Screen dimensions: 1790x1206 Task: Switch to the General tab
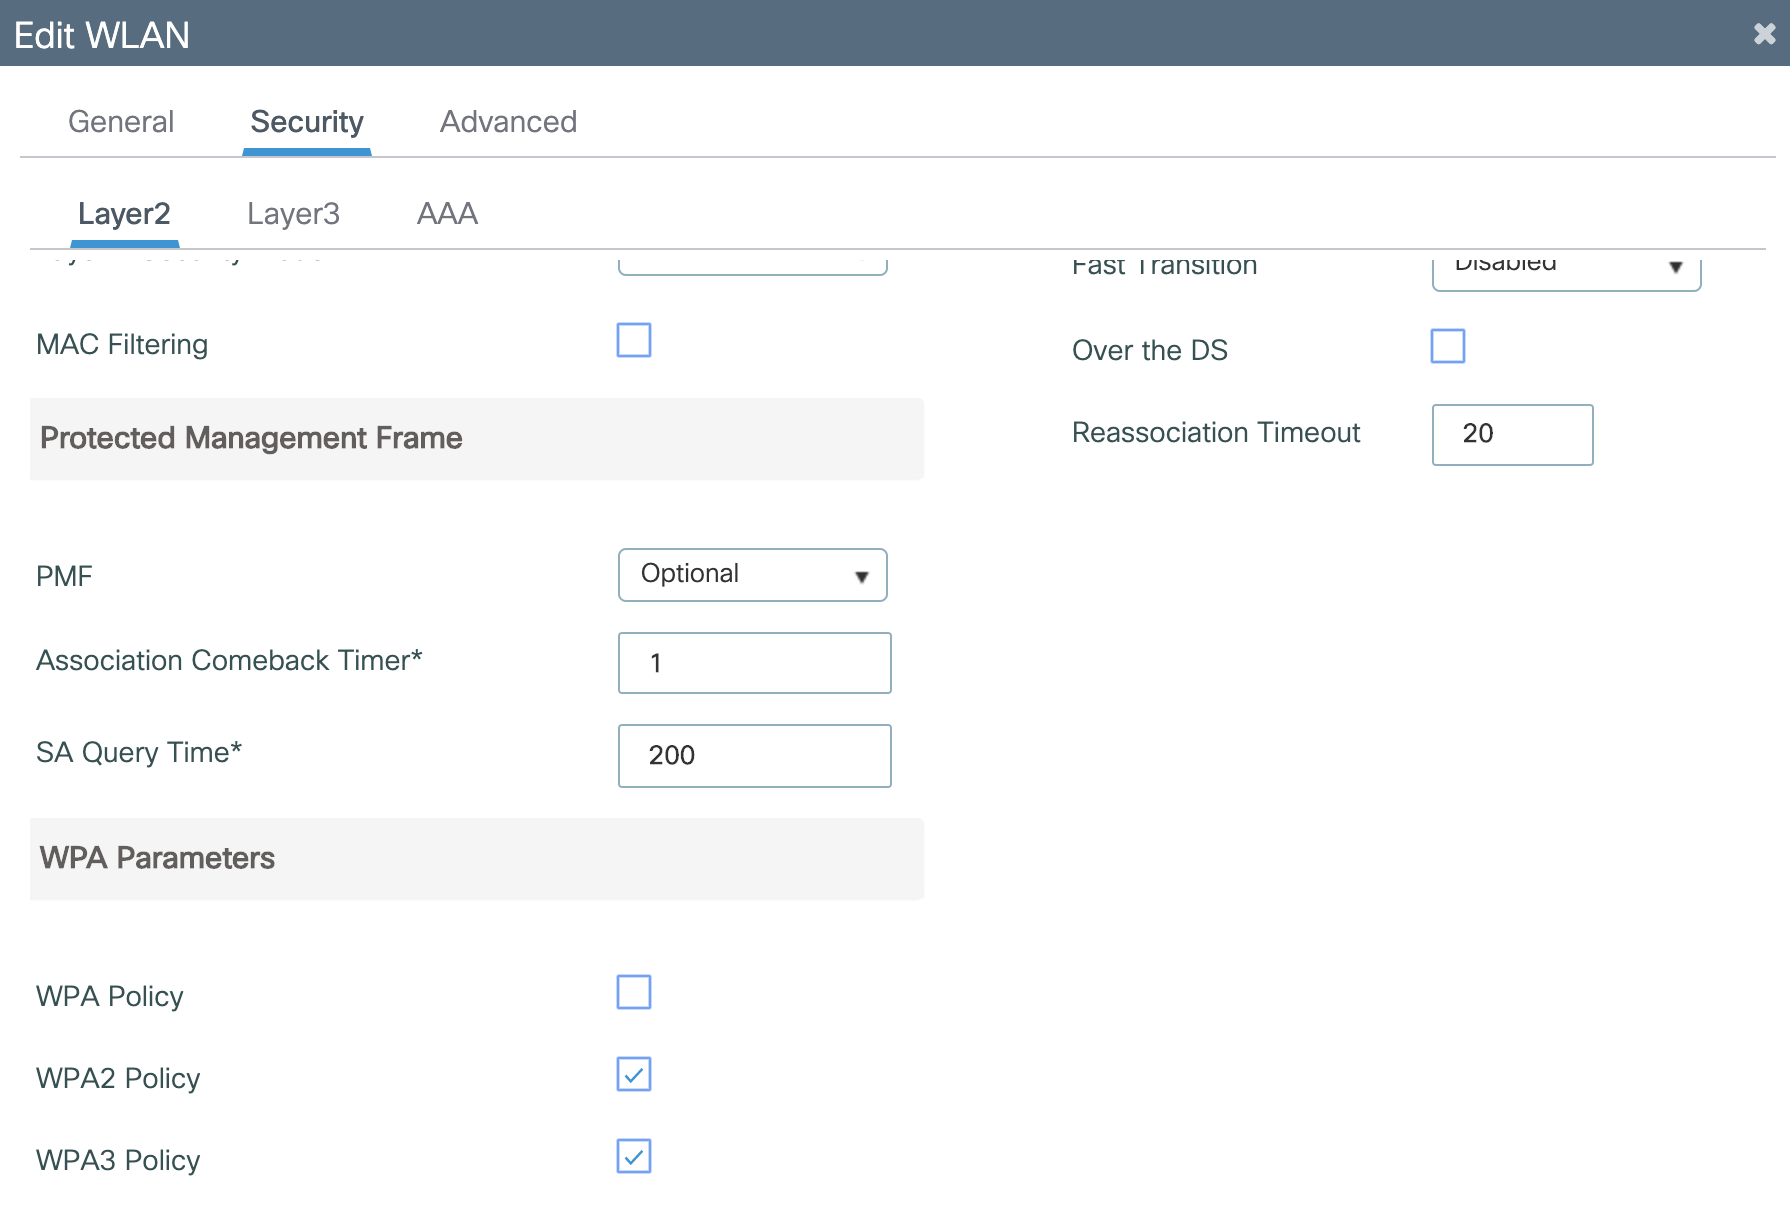[x=121, y=122]
